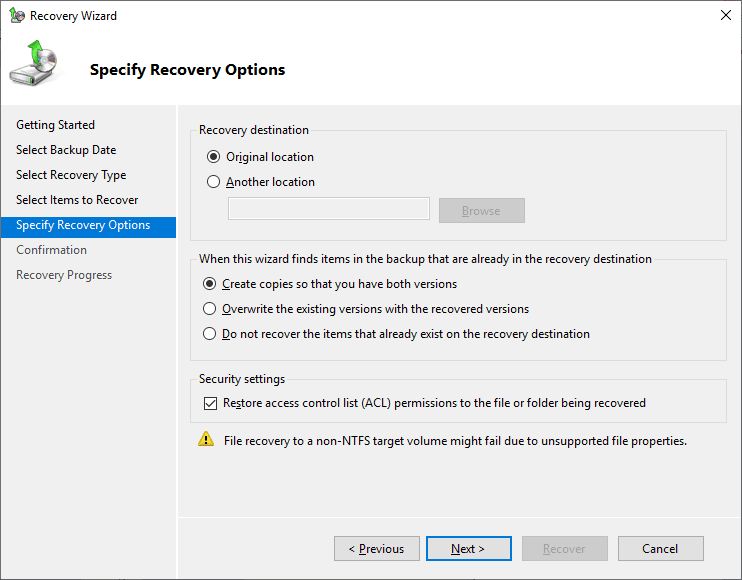Close the Recovery Wizard window
Viewport: 742px width, 580px height.
pyautogui.click(x=726, y=15)
